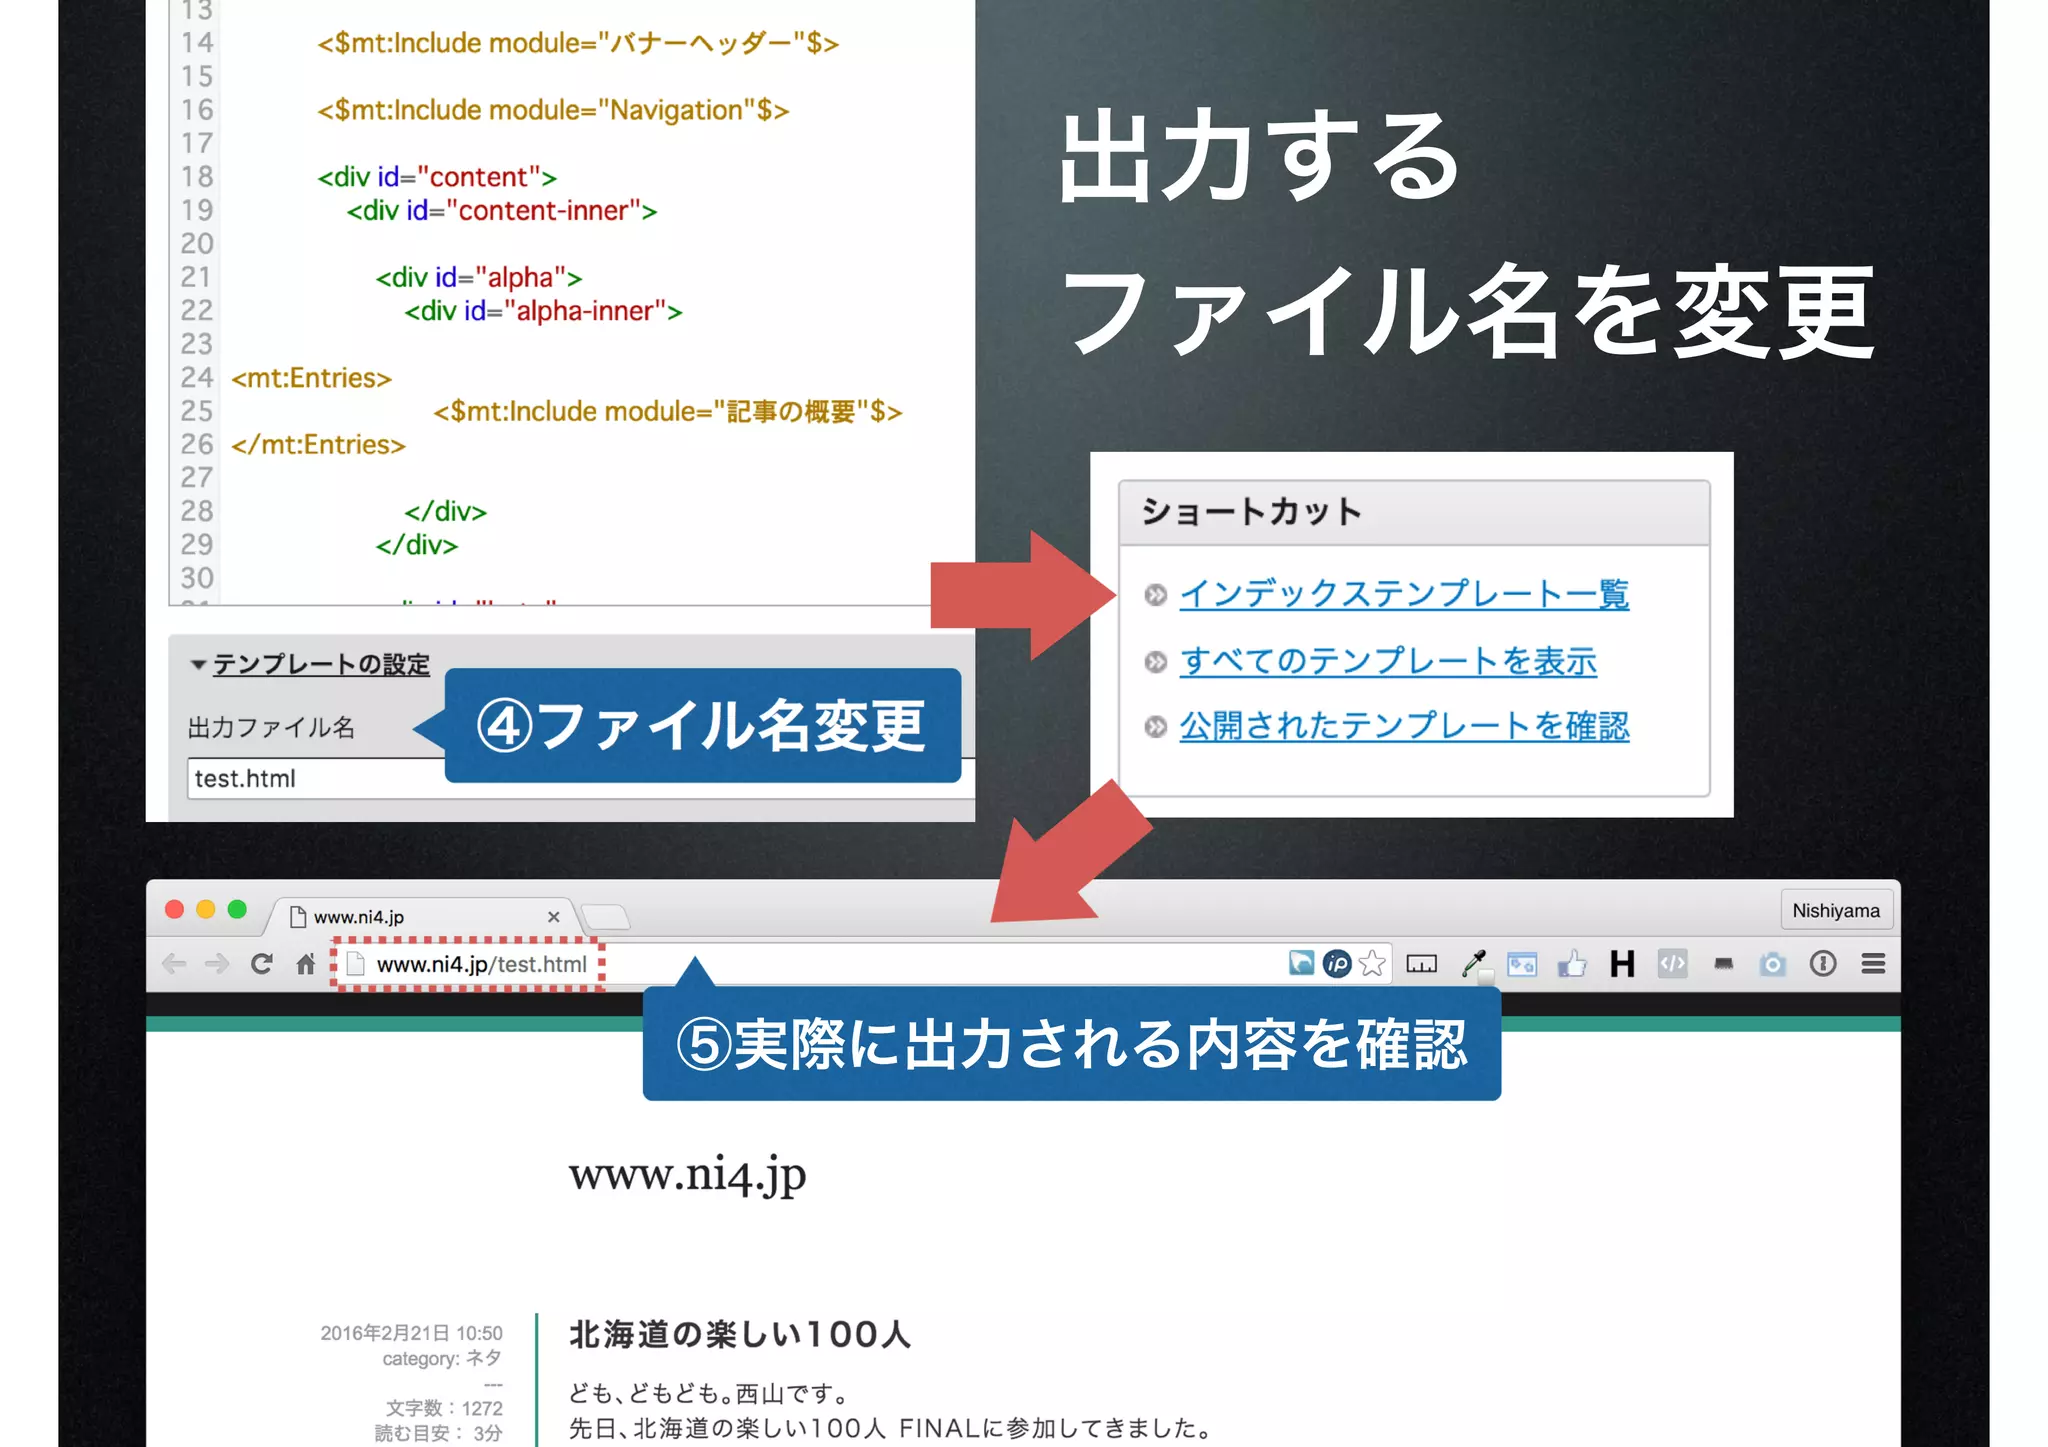Screen dimensions: 2048x1447
Task: Open すべてのテンプレートを表示 link
Action: pyautogui.click(x=1388, y=661)
